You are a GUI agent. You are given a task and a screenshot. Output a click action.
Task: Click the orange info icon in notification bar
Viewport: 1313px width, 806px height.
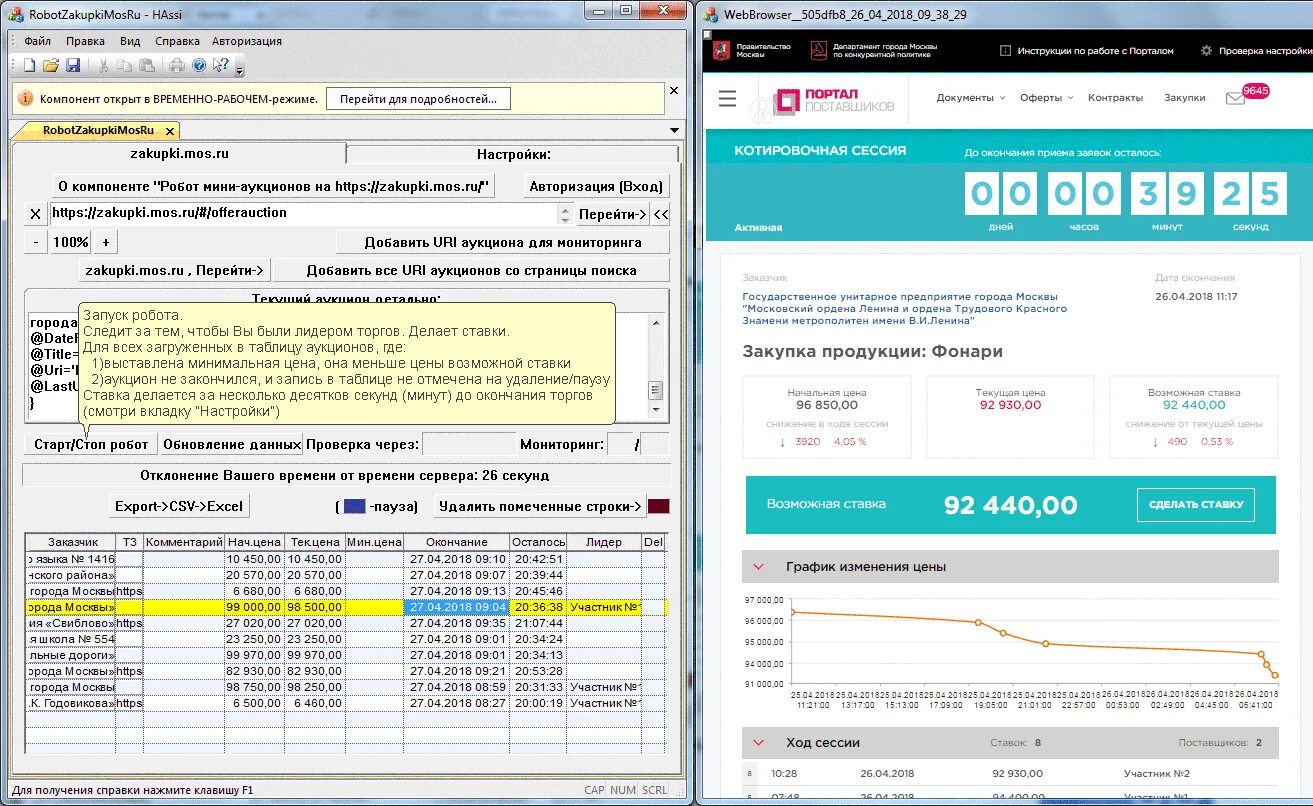point(25,99)
